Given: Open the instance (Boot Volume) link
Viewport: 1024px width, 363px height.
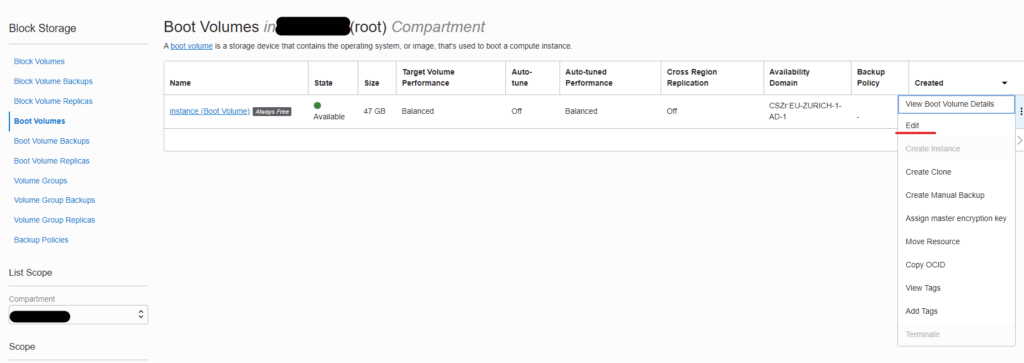Looking at the screenshot, I should tap(210, 112).
